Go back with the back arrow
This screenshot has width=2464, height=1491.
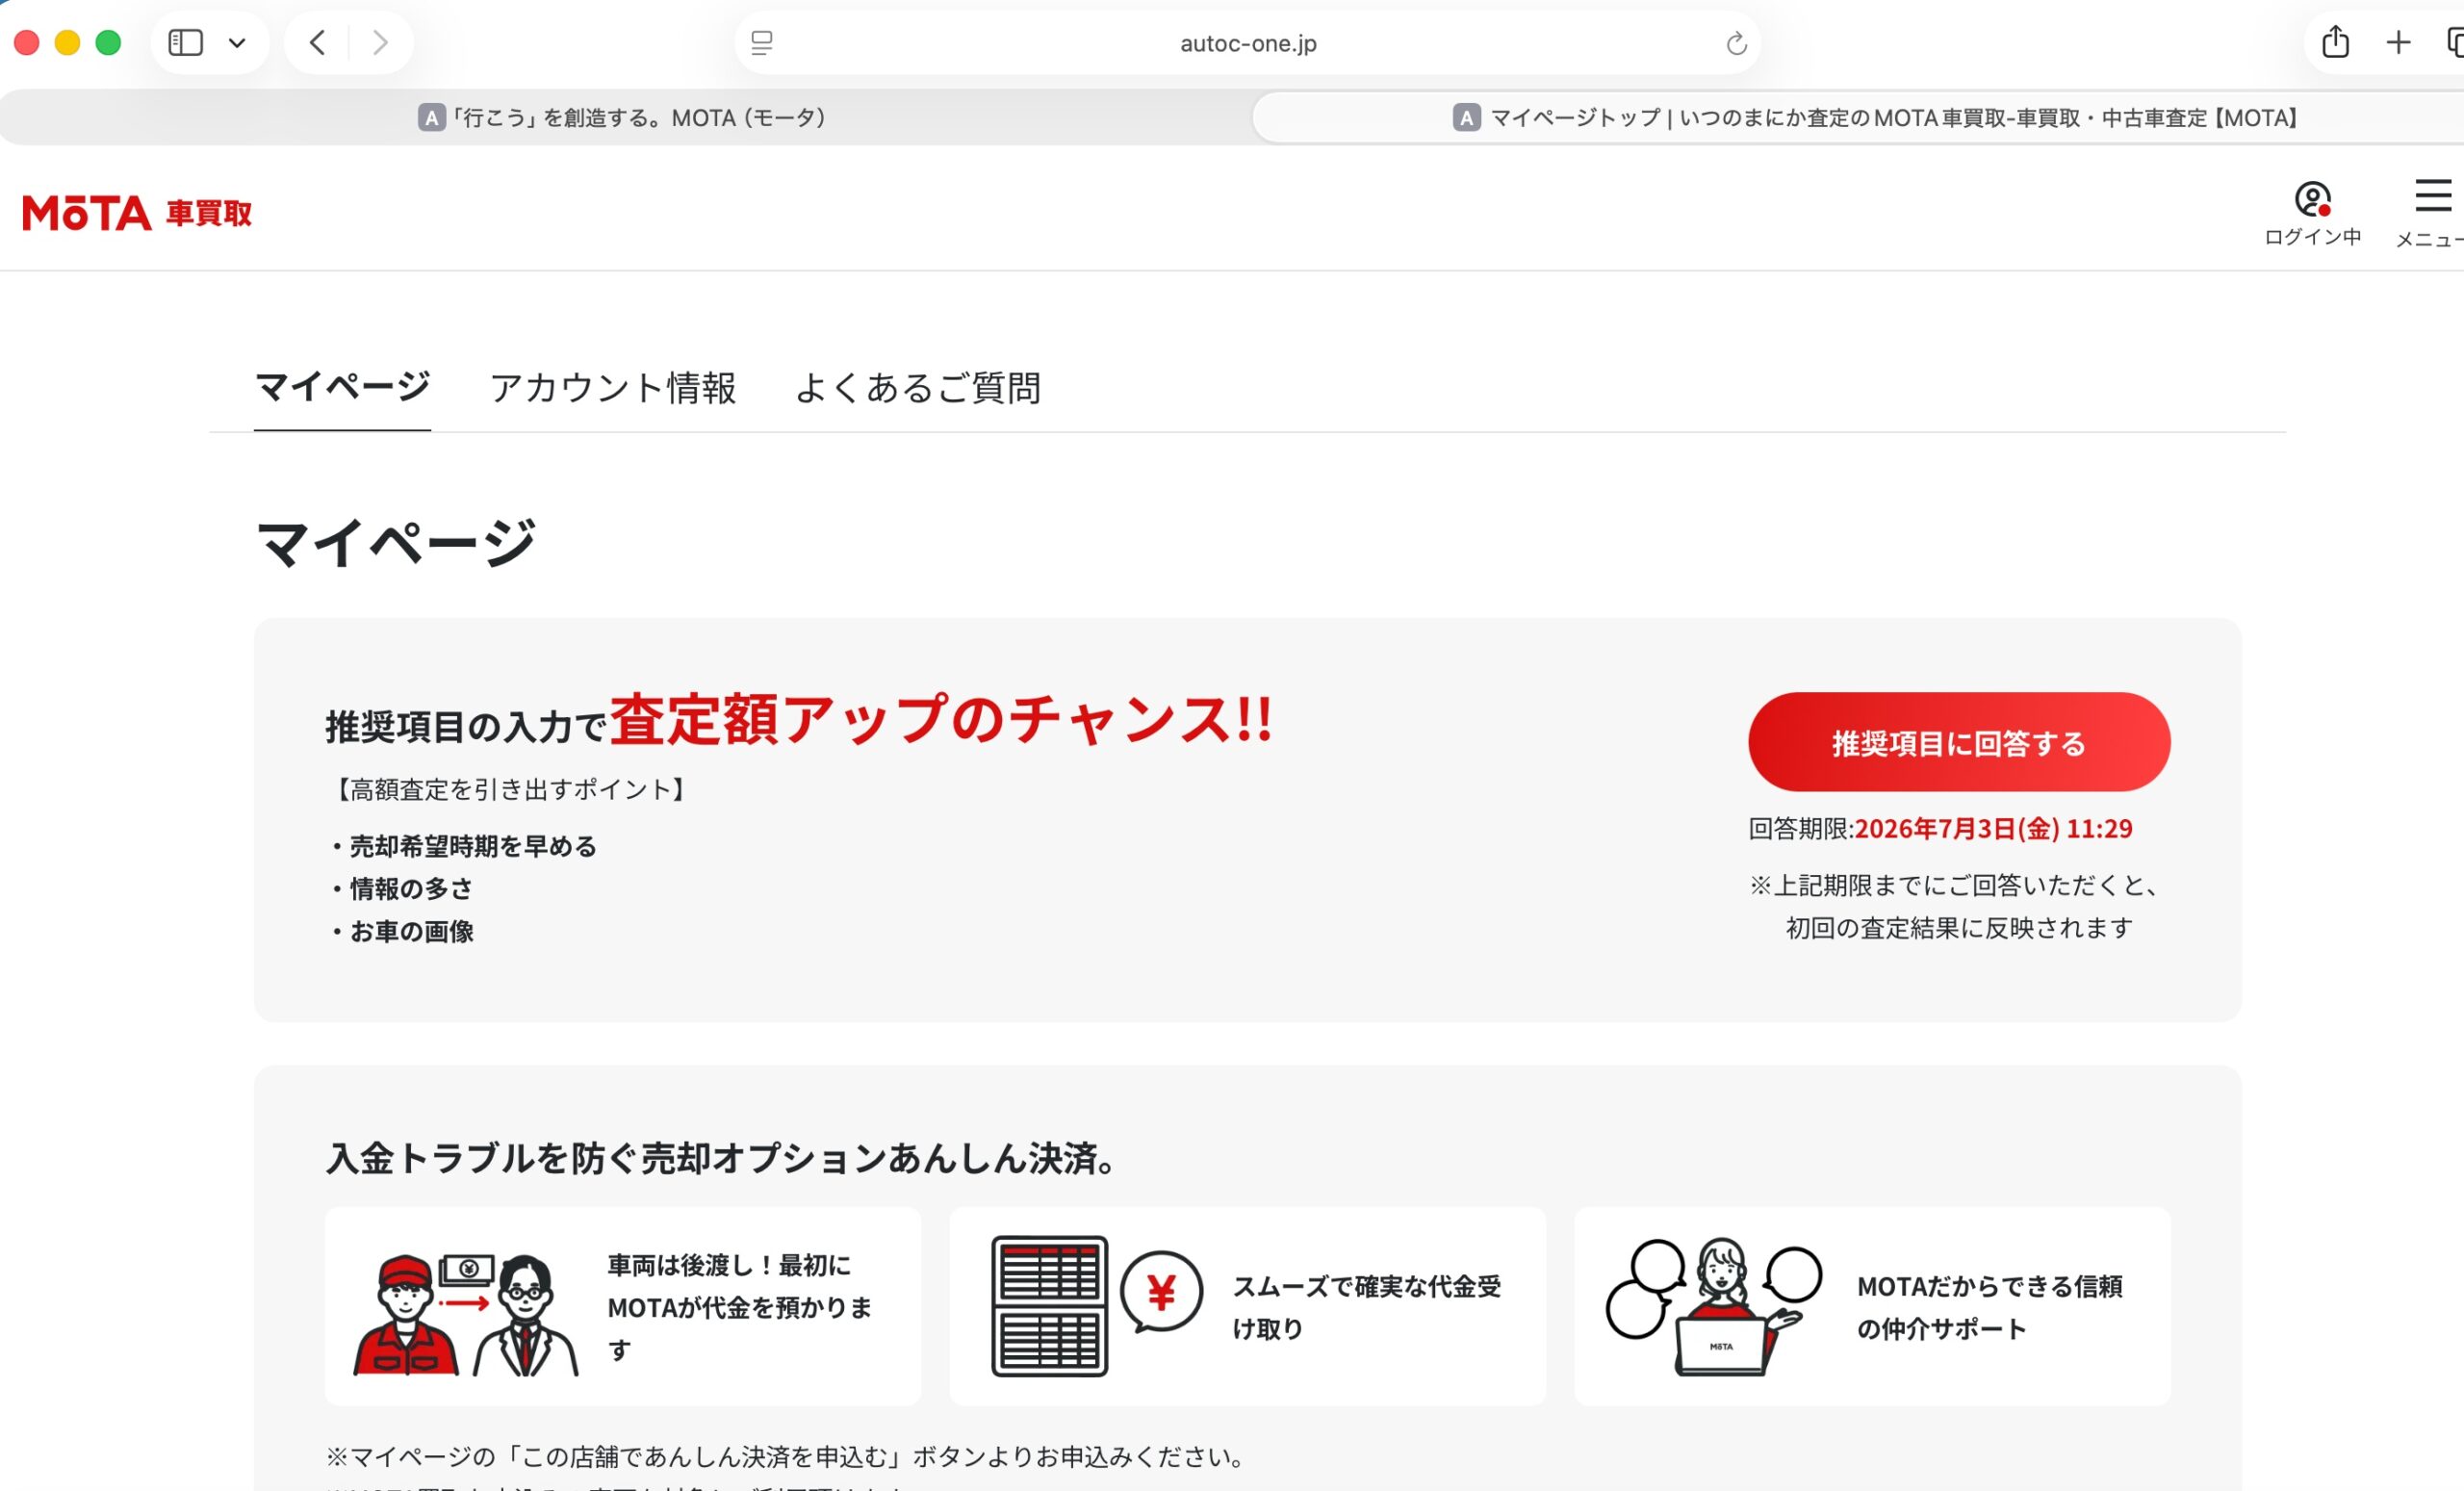point(318,43)
